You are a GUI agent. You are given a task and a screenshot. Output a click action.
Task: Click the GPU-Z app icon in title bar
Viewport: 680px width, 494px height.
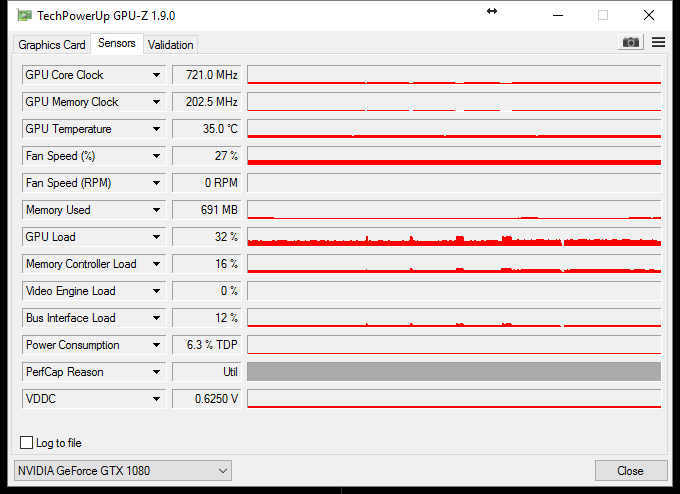pyautogui.click(x=24, y=15)
